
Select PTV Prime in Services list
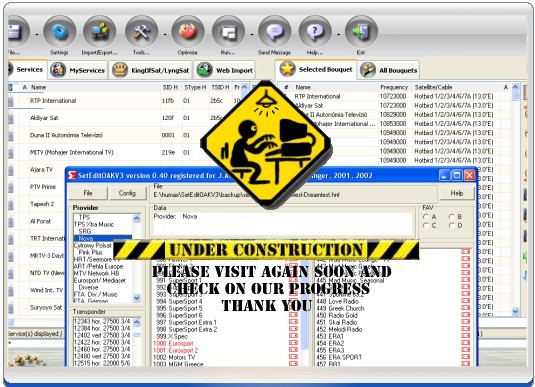(43, 187)
